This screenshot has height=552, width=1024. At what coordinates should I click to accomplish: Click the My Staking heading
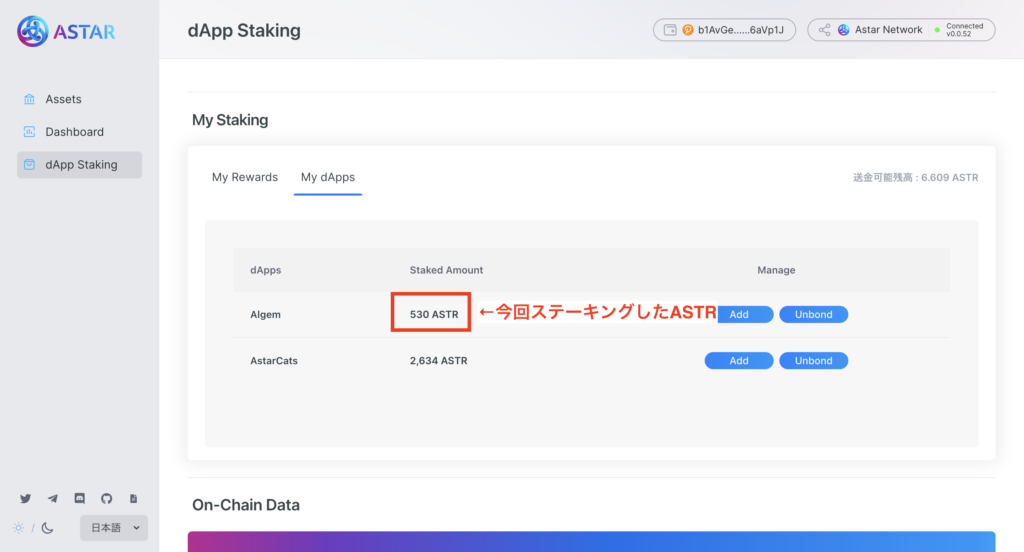pyautogui.click(x=230, y=120)
